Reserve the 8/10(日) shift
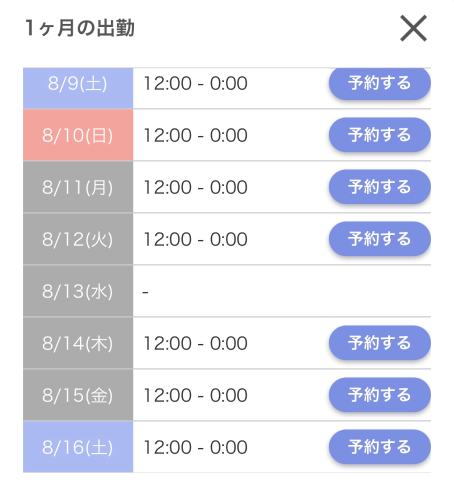 (380, 135)
